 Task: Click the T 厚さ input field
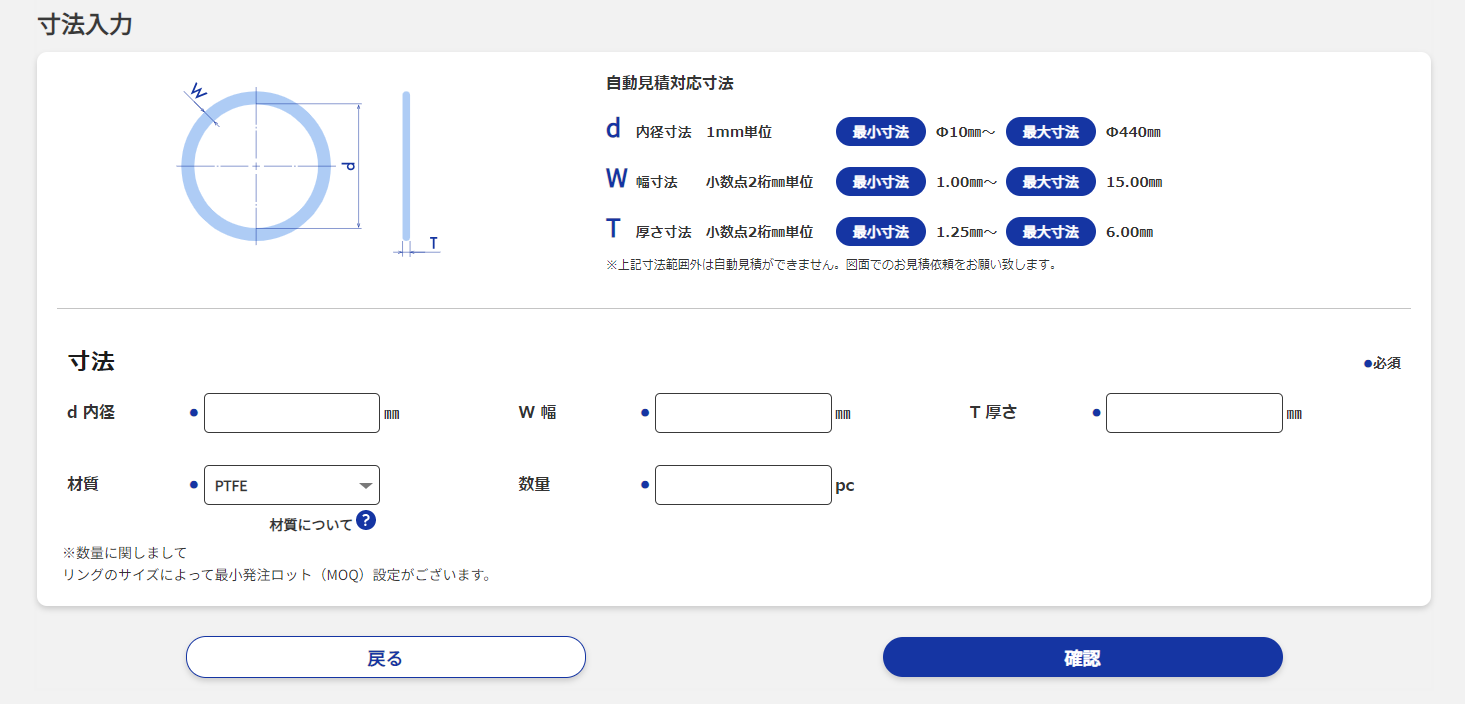[1193, 412]
